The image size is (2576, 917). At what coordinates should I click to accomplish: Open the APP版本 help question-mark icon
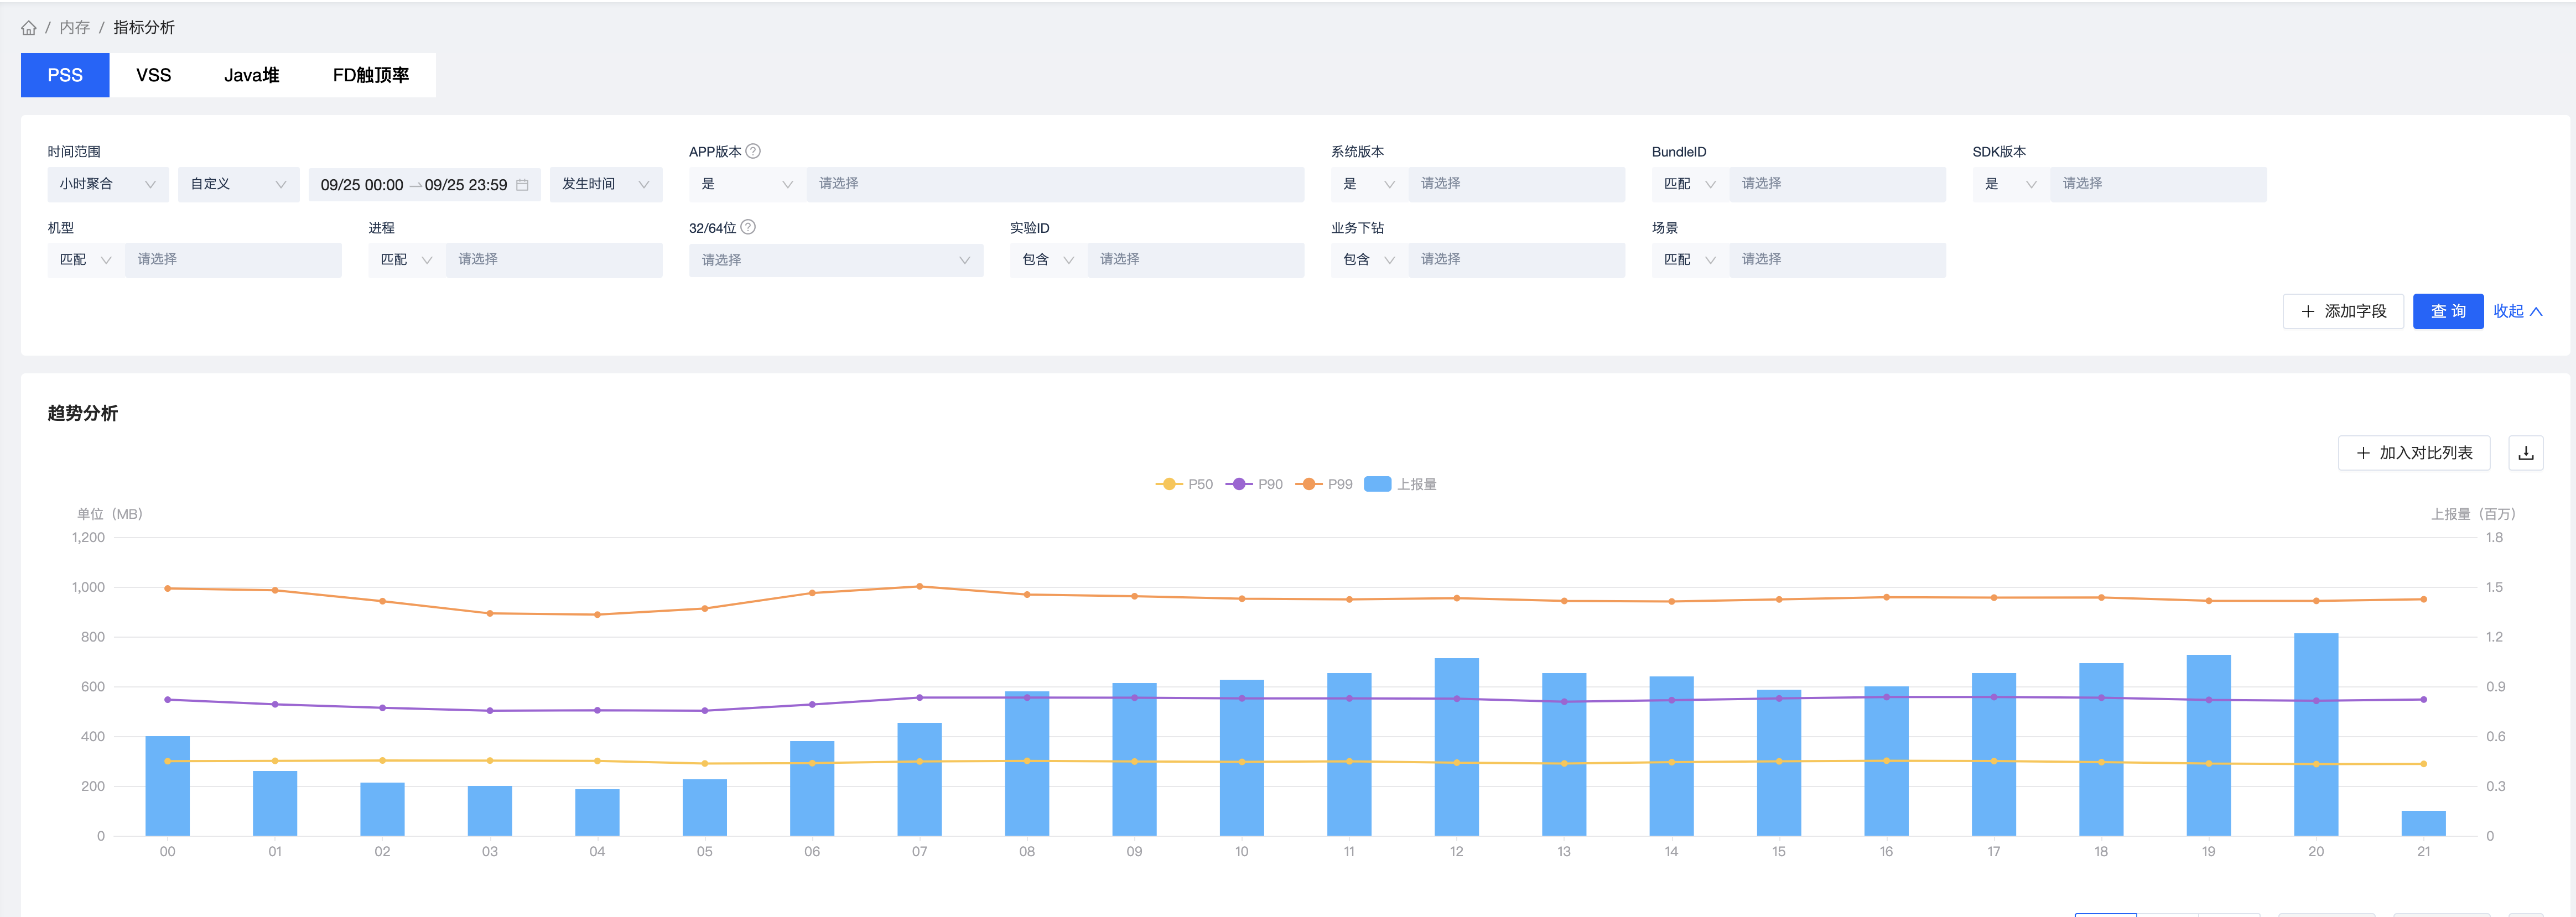click(753, 151)
